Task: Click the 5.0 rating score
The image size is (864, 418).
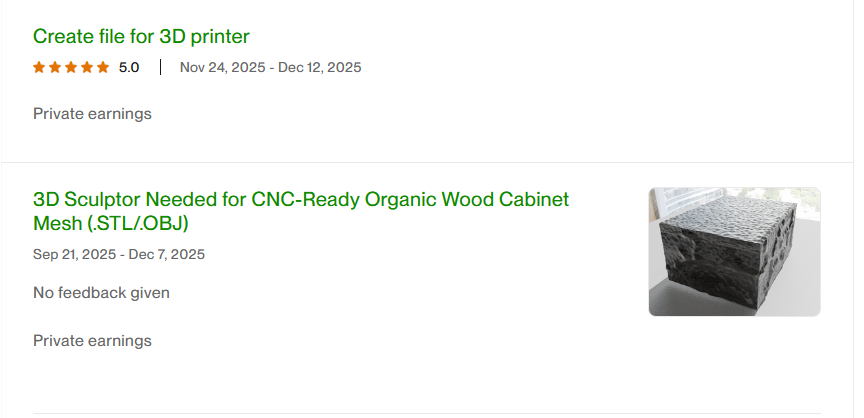Action: tap(129, 68)
